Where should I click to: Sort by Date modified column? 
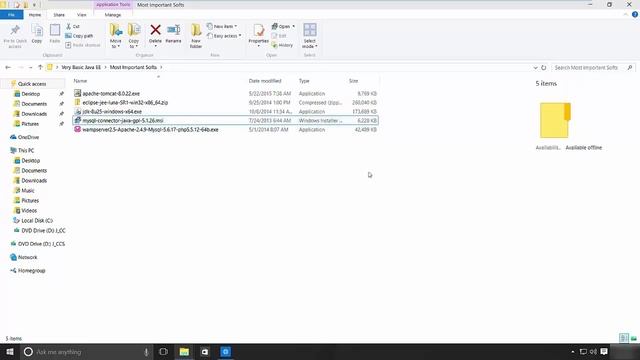[x=265, y=81]
